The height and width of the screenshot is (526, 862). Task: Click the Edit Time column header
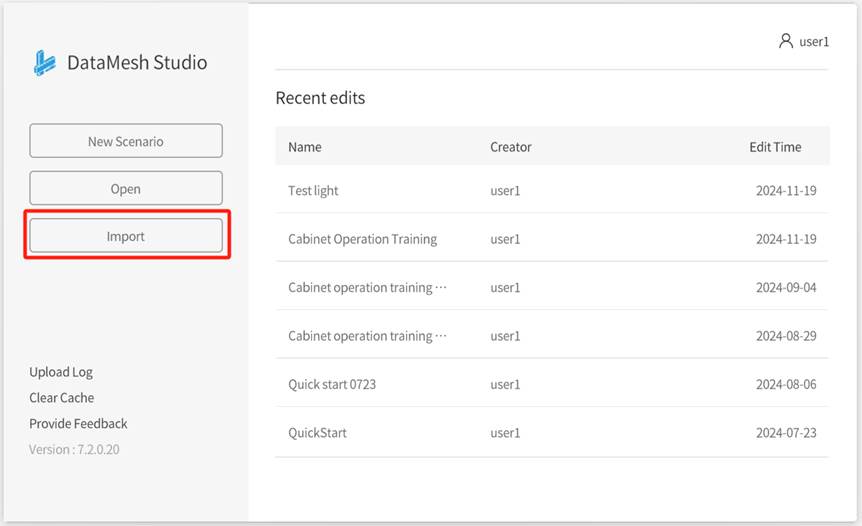point(775,147)
